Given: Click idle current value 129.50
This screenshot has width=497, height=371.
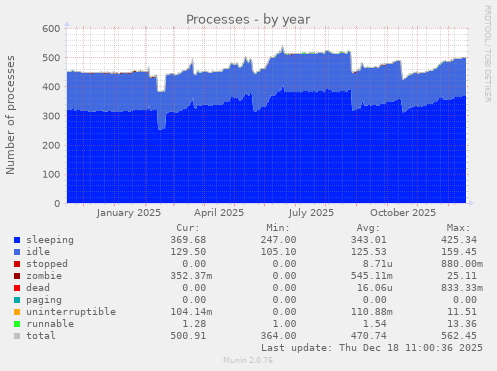Looking at the screenshot, I should 188,252.
